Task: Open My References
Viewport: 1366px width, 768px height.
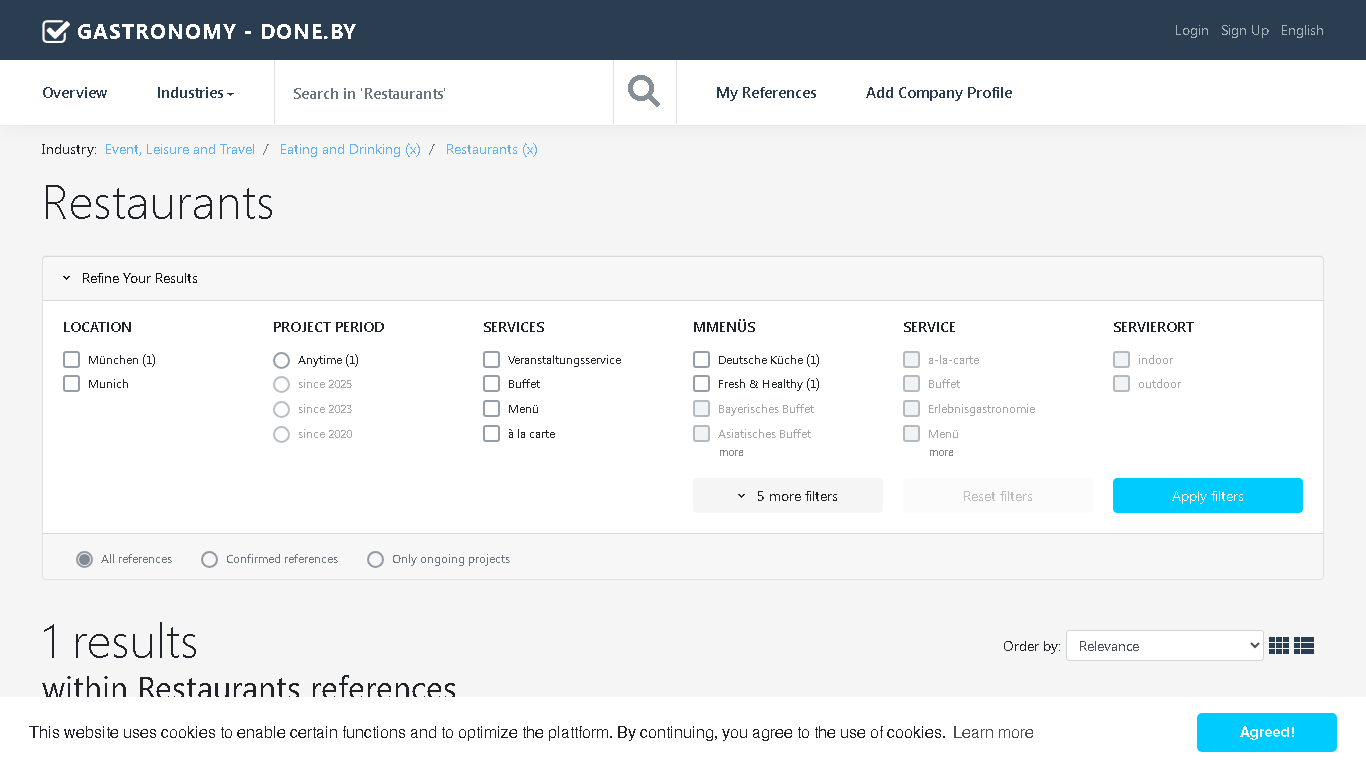Action: [766, 93]
